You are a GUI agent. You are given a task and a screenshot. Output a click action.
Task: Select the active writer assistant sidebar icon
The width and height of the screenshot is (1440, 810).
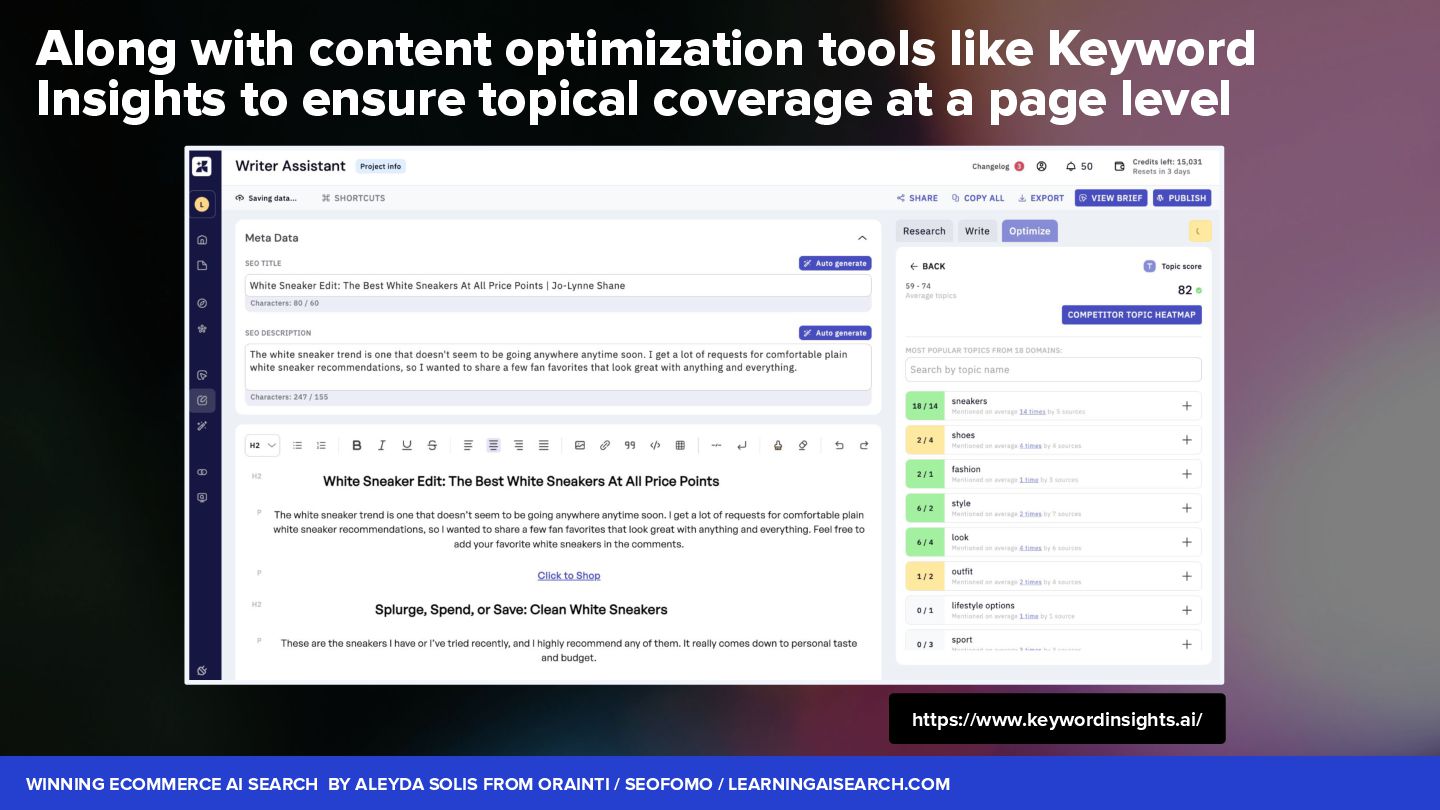click(x=202, y=400)
